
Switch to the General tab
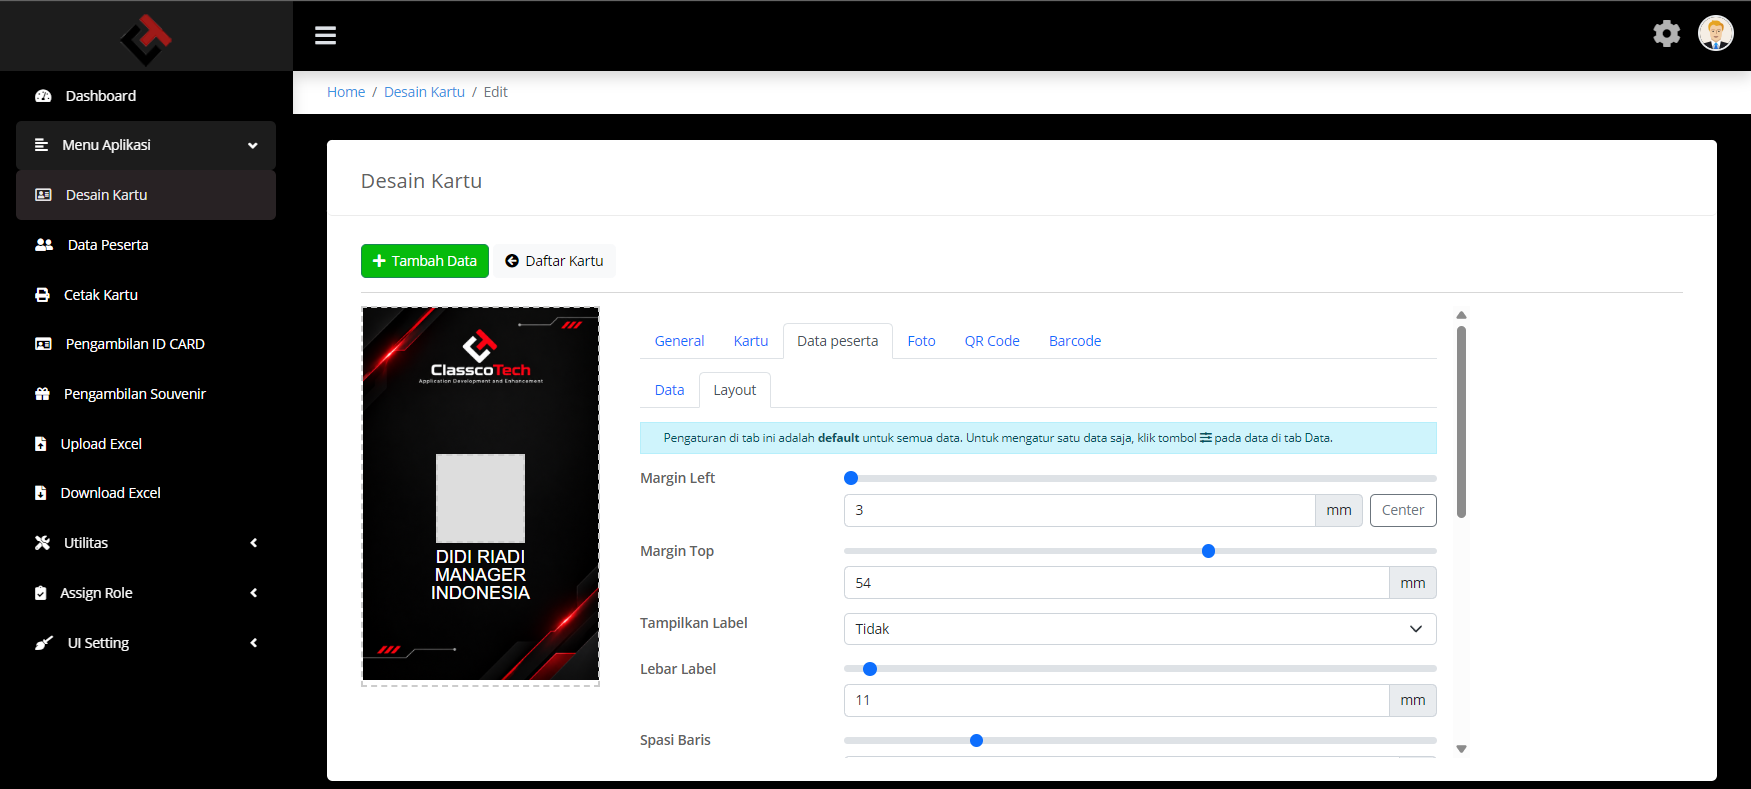coord(679,341)
